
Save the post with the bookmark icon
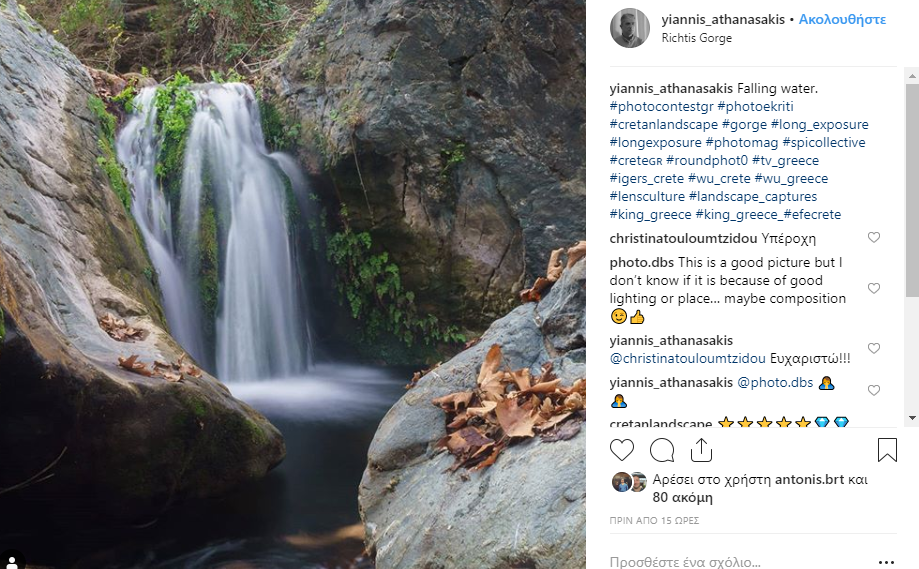pos(887,450)
